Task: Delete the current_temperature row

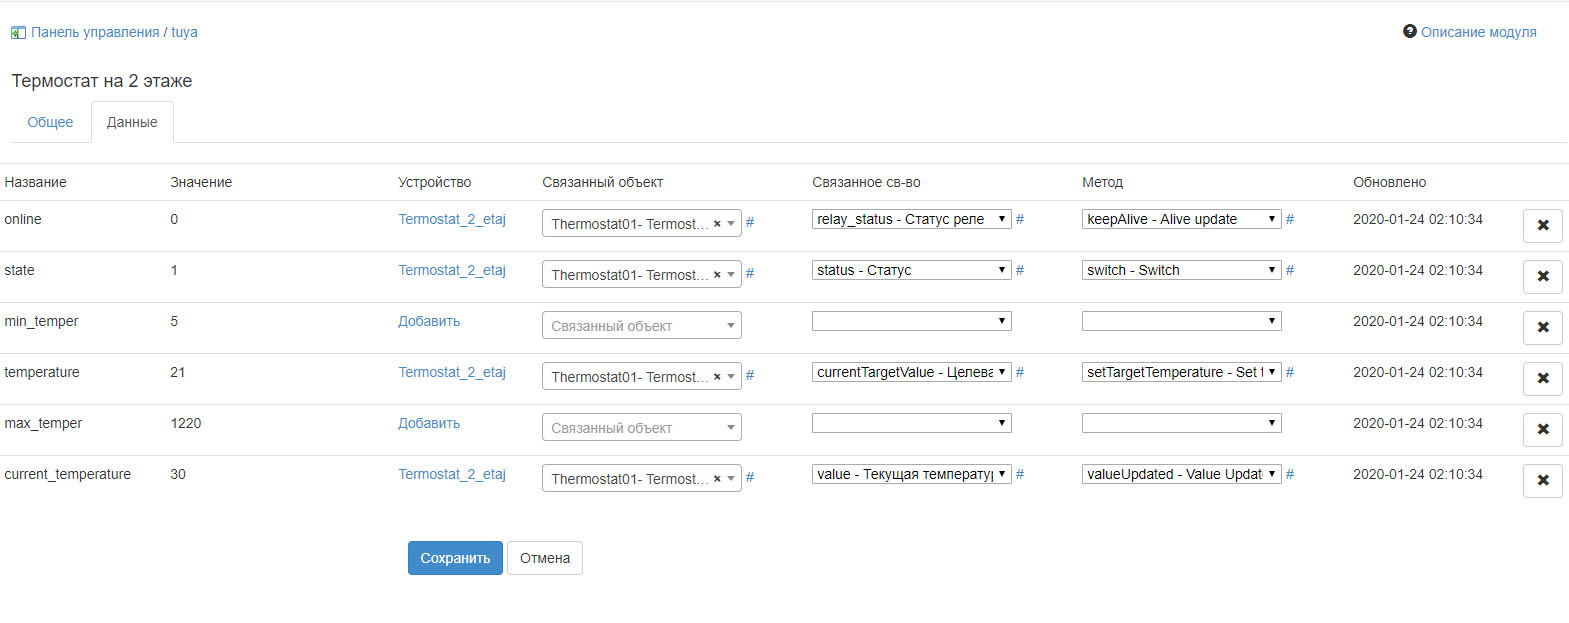Action: coord(1542,480)
